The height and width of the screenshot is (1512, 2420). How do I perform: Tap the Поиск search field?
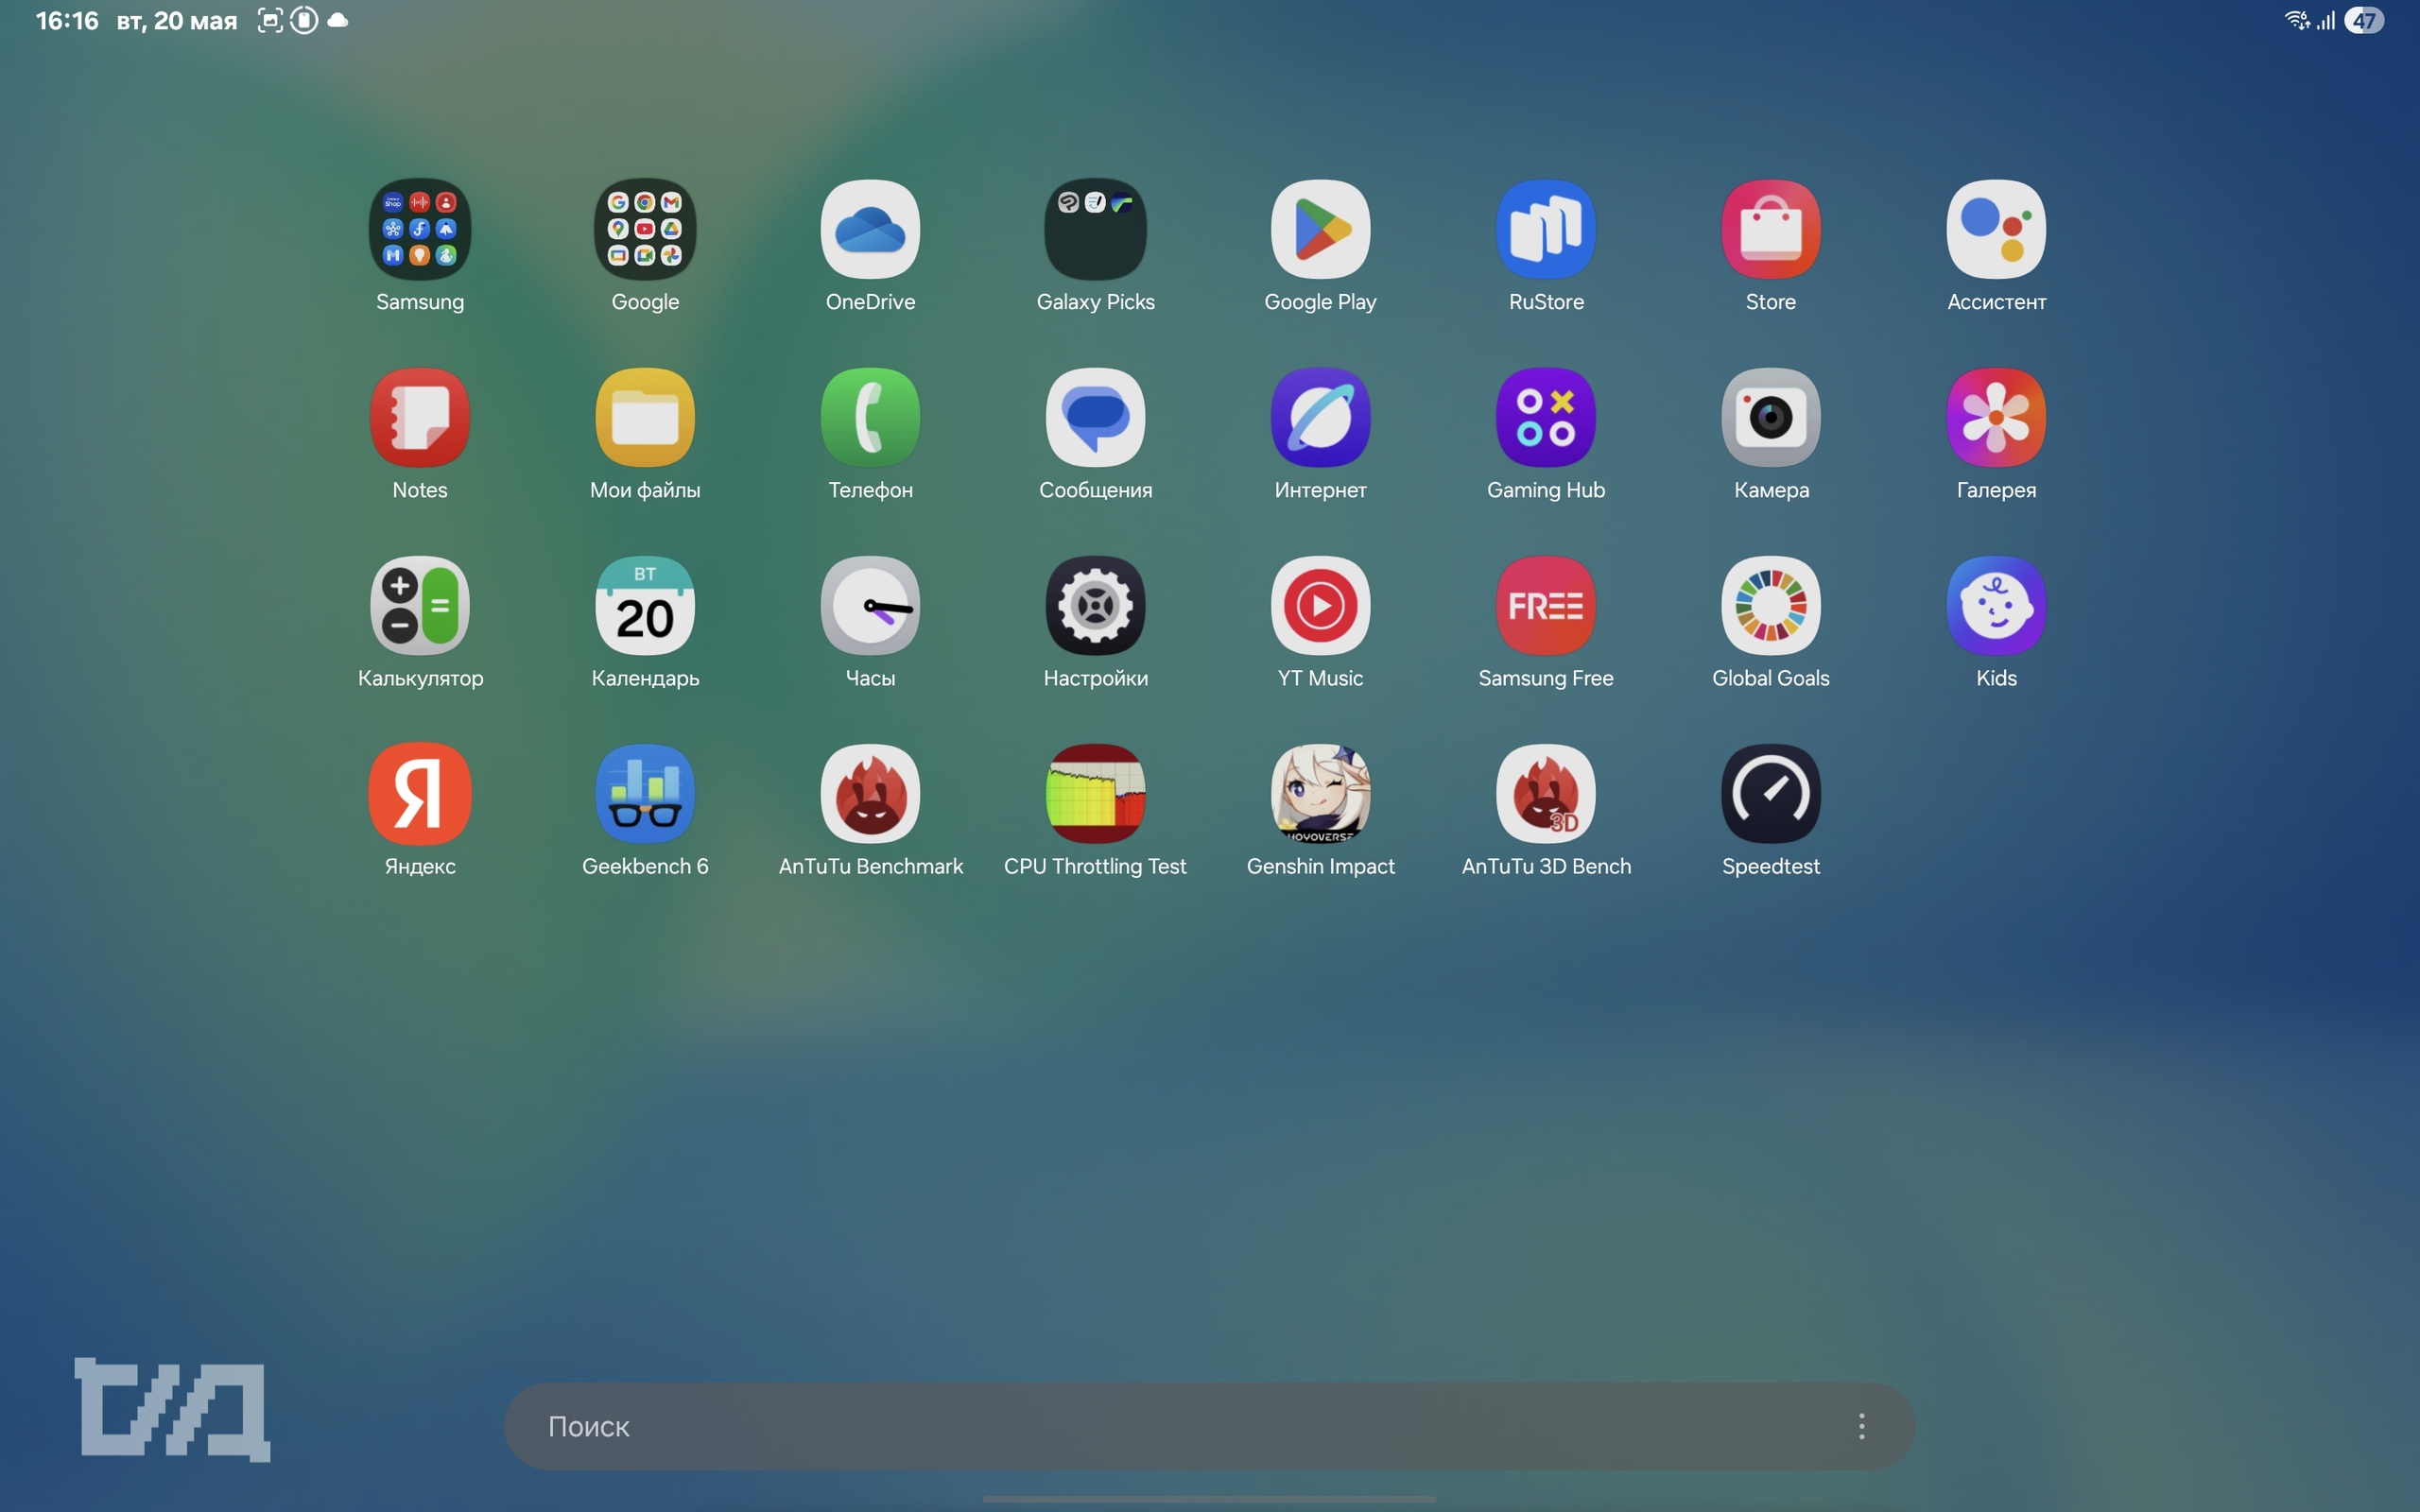pyautogui.click(x=1209, y=1426)
